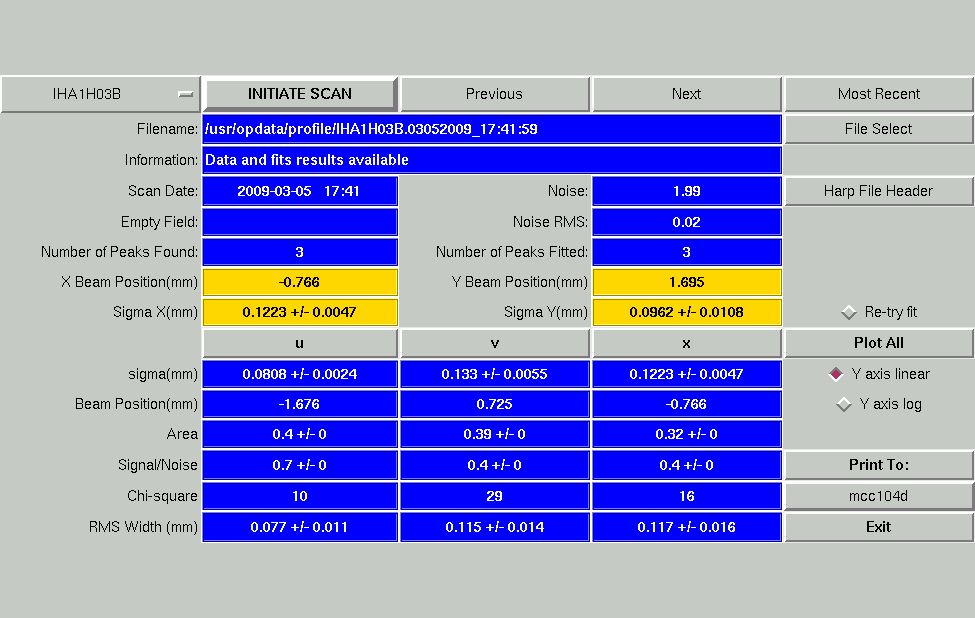Select Signal/Noise value 0.7 +/- 0

coord(300,465)
